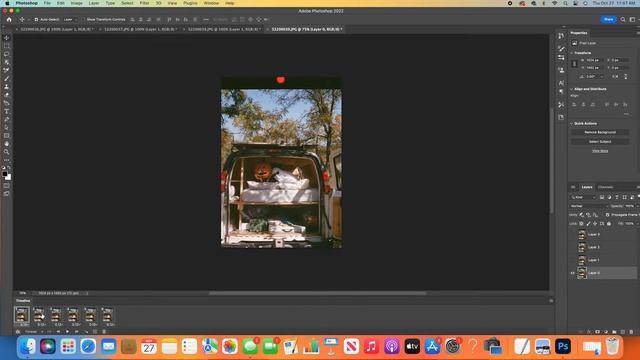This screenshot has width=640, height=360.
Task: Open Music app from the Dock
Action: click(371, 347)
